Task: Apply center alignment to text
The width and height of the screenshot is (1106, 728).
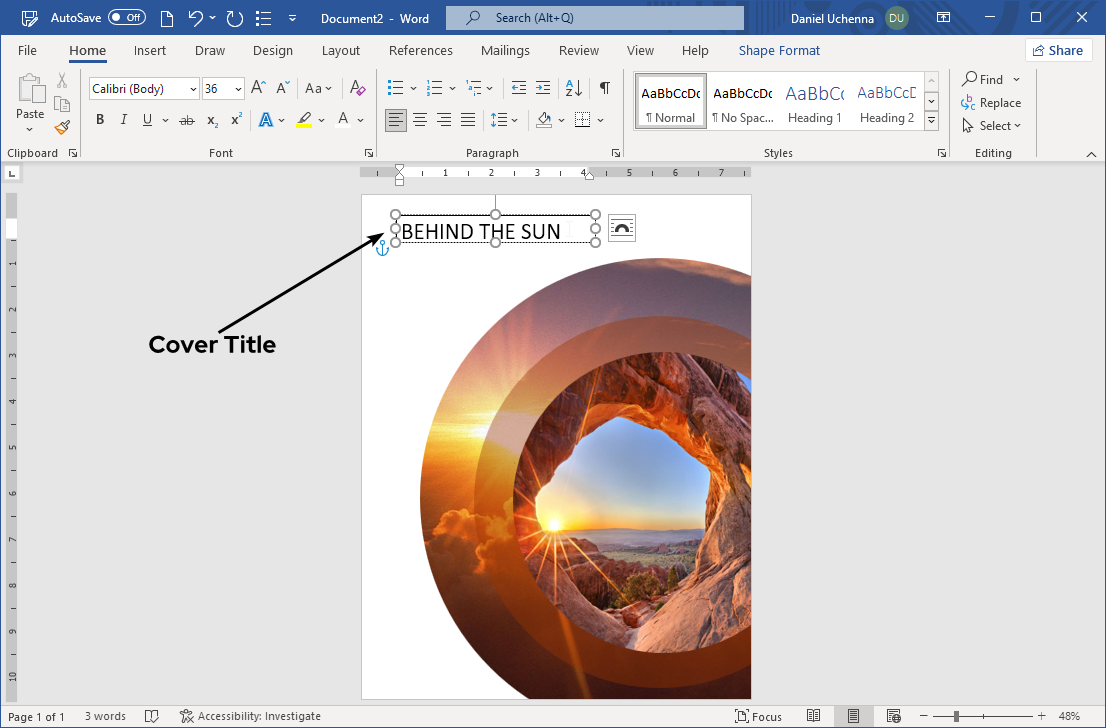Action: [420, 120]
